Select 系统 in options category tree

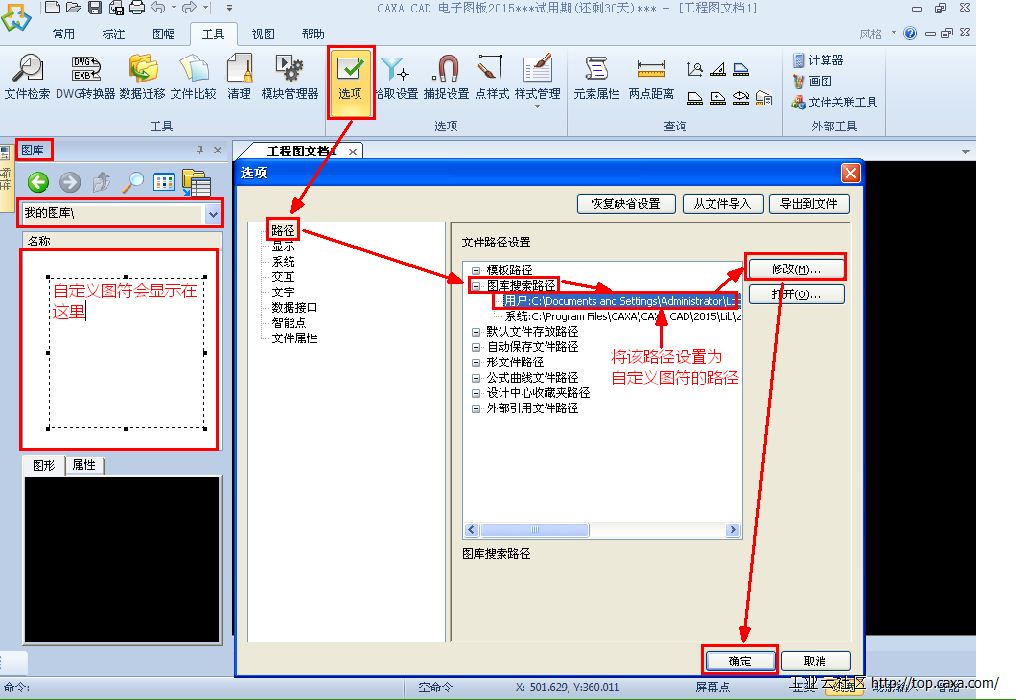coord(283,261)
